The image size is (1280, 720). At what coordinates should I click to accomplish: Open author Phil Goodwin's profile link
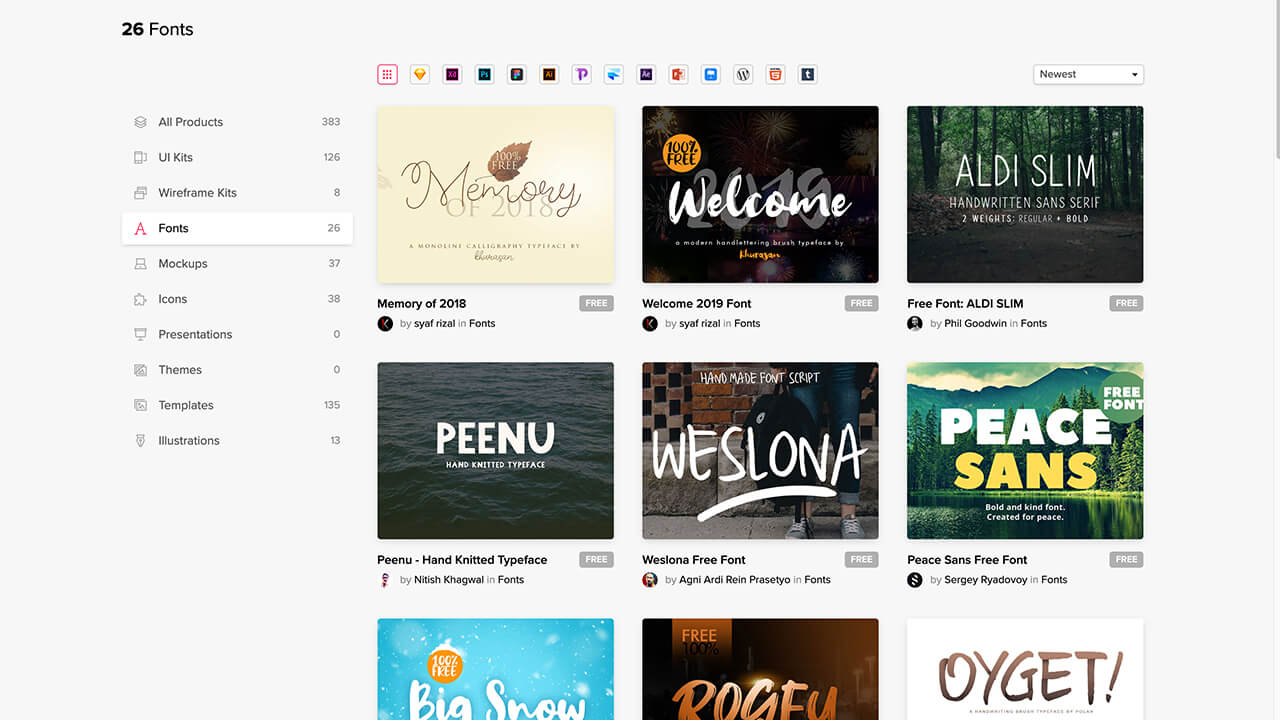pyautogui.click(x=975, y=324)
